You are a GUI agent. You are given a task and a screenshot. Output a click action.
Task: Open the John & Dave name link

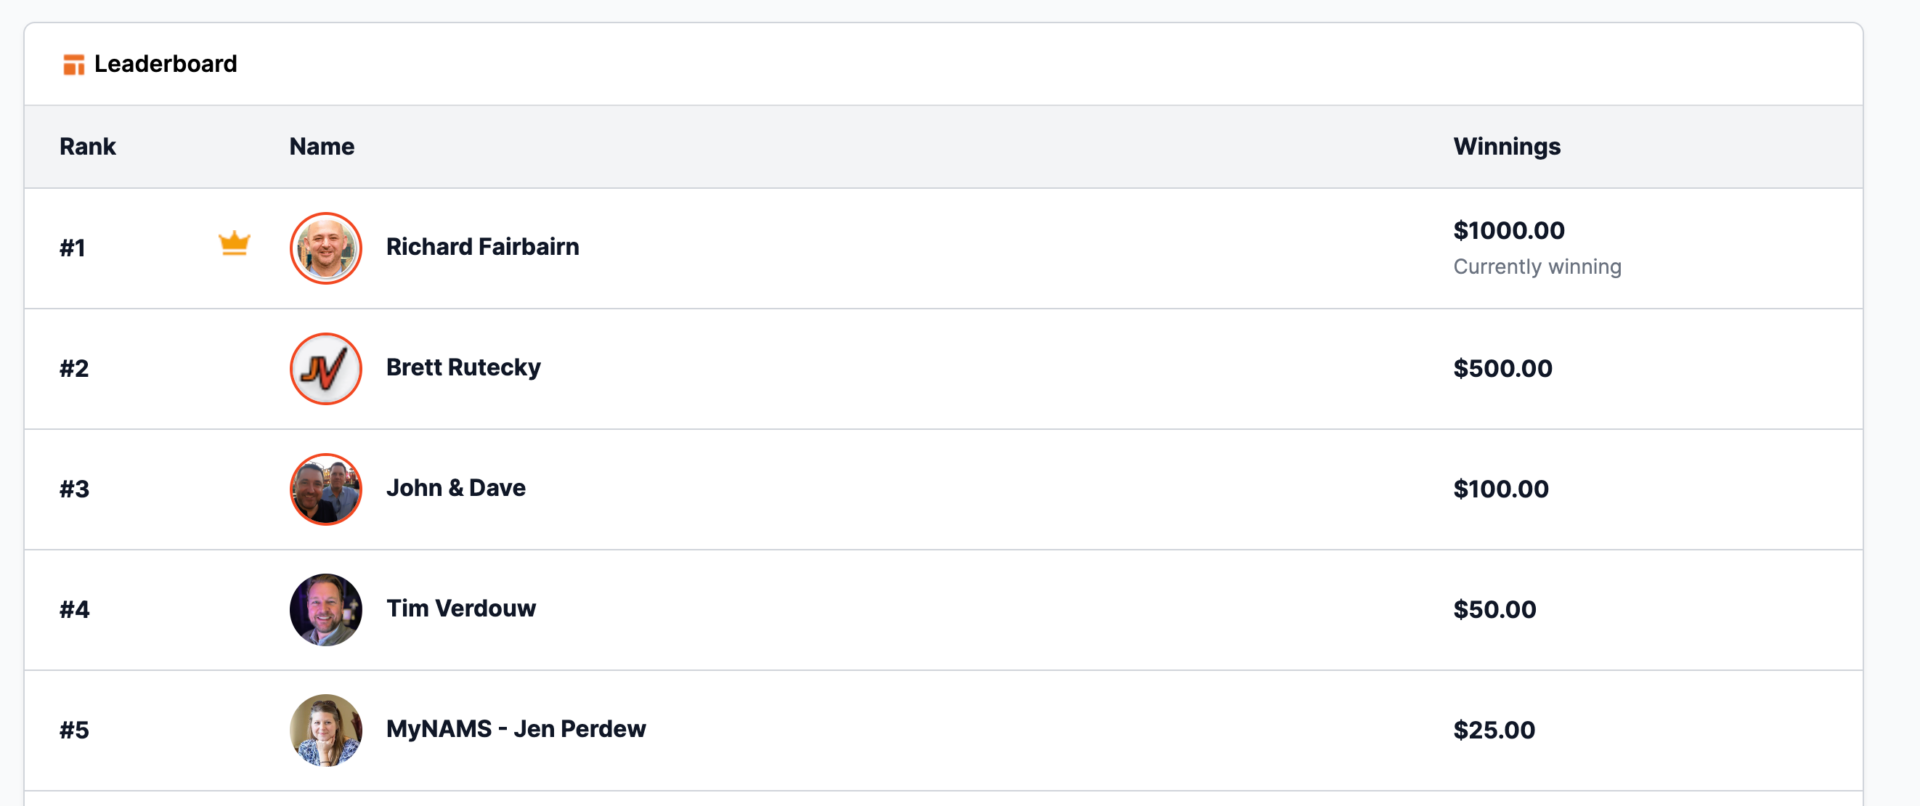pyautogui.click(x=456, y=488)
